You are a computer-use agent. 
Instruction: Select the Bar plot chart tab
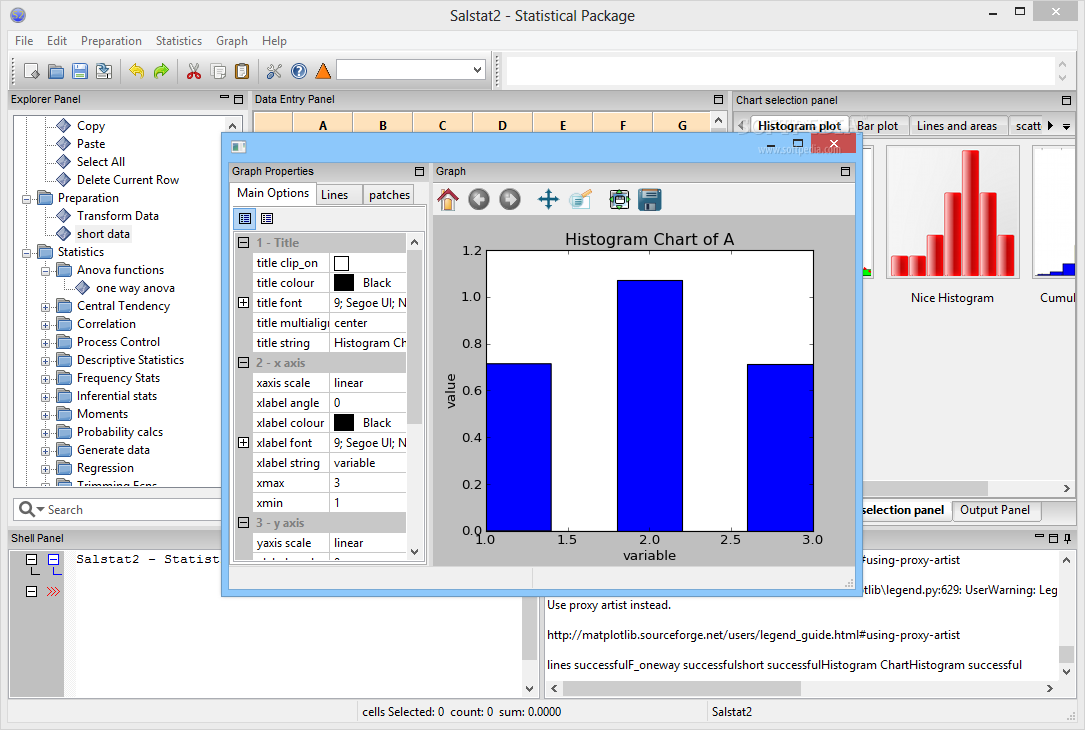point(877,126)
